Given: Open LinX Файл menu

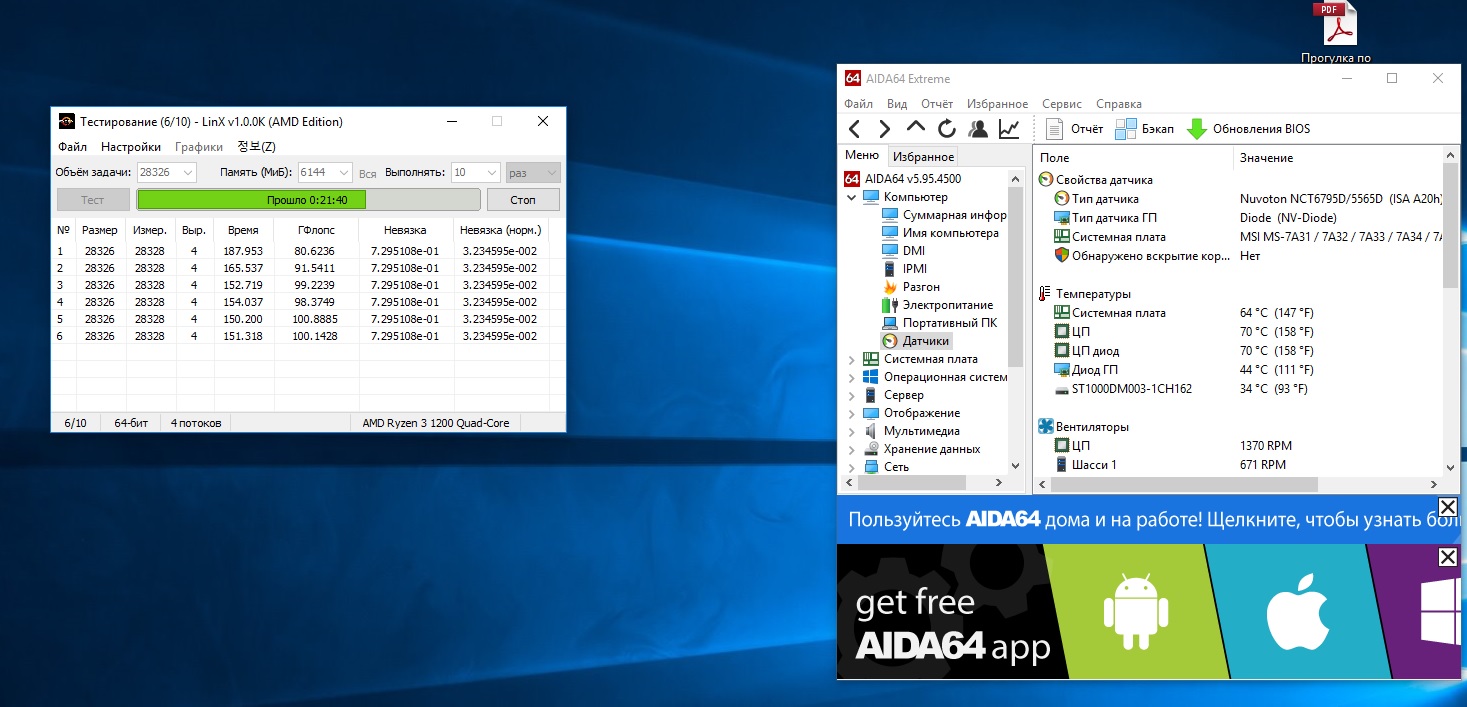Looking at the screenshot, I should 72,147.
